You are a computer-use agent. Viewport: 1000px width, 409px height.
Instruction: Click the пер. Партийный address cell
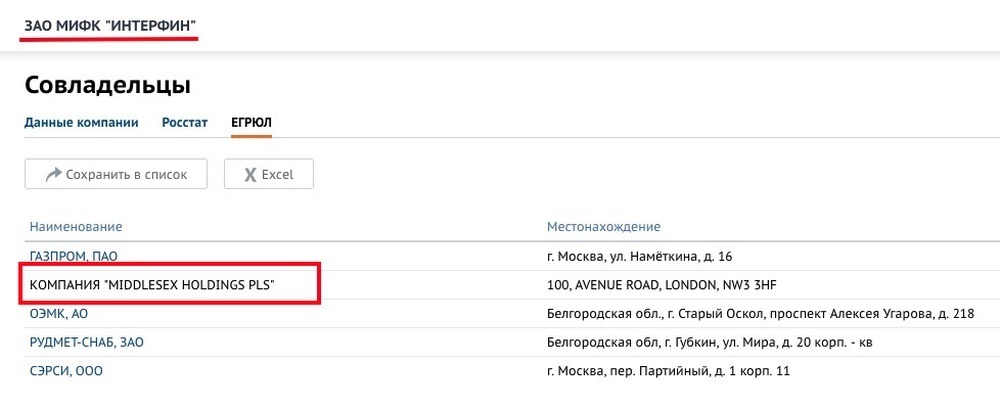pos(668,371)
